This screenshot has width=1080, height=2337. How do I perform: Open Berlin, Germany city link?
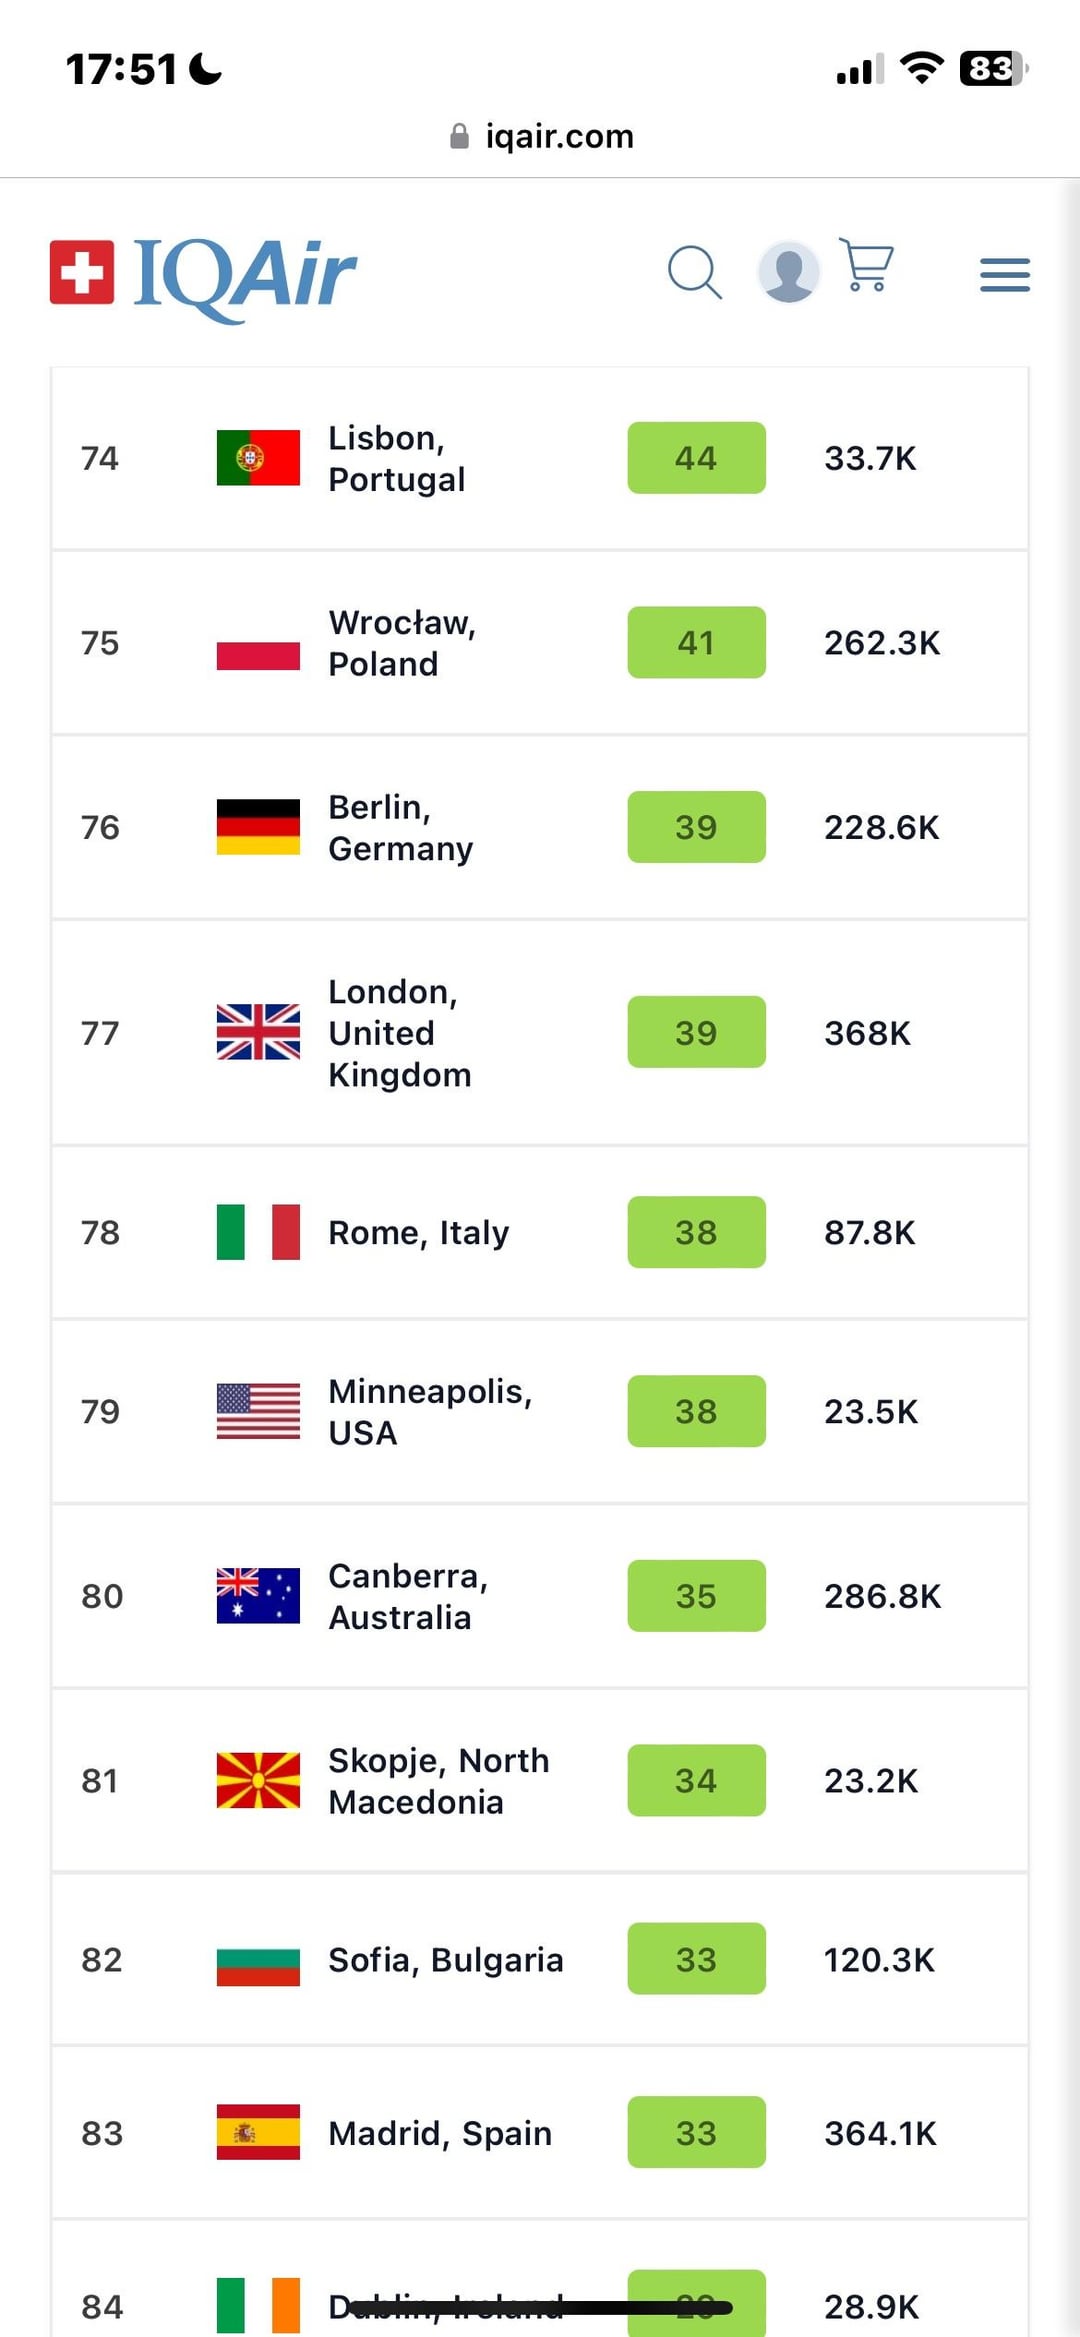pos(401,827)
